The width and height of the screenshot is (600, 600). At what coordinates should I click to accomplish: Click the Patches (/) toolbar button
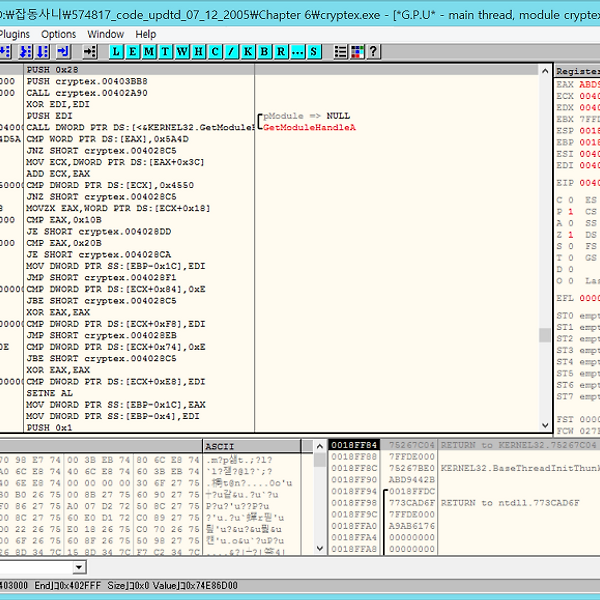232,51
